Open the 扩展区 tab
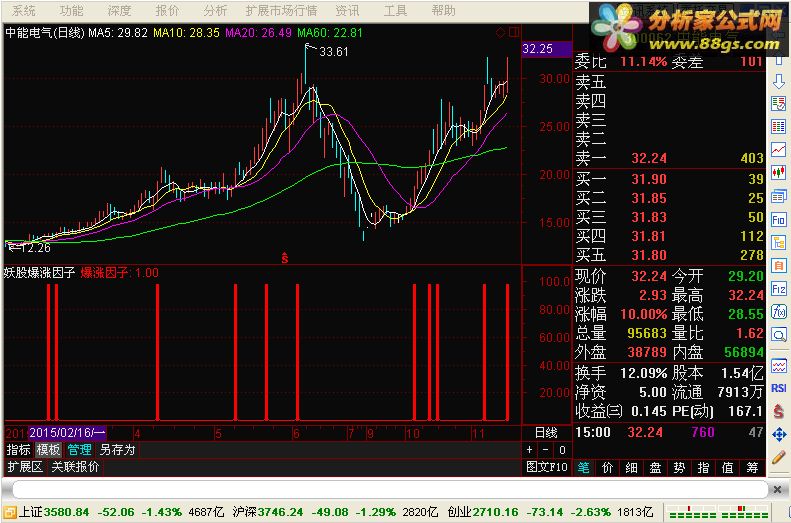Screen dimensions: 791x523 coord(25,467)
